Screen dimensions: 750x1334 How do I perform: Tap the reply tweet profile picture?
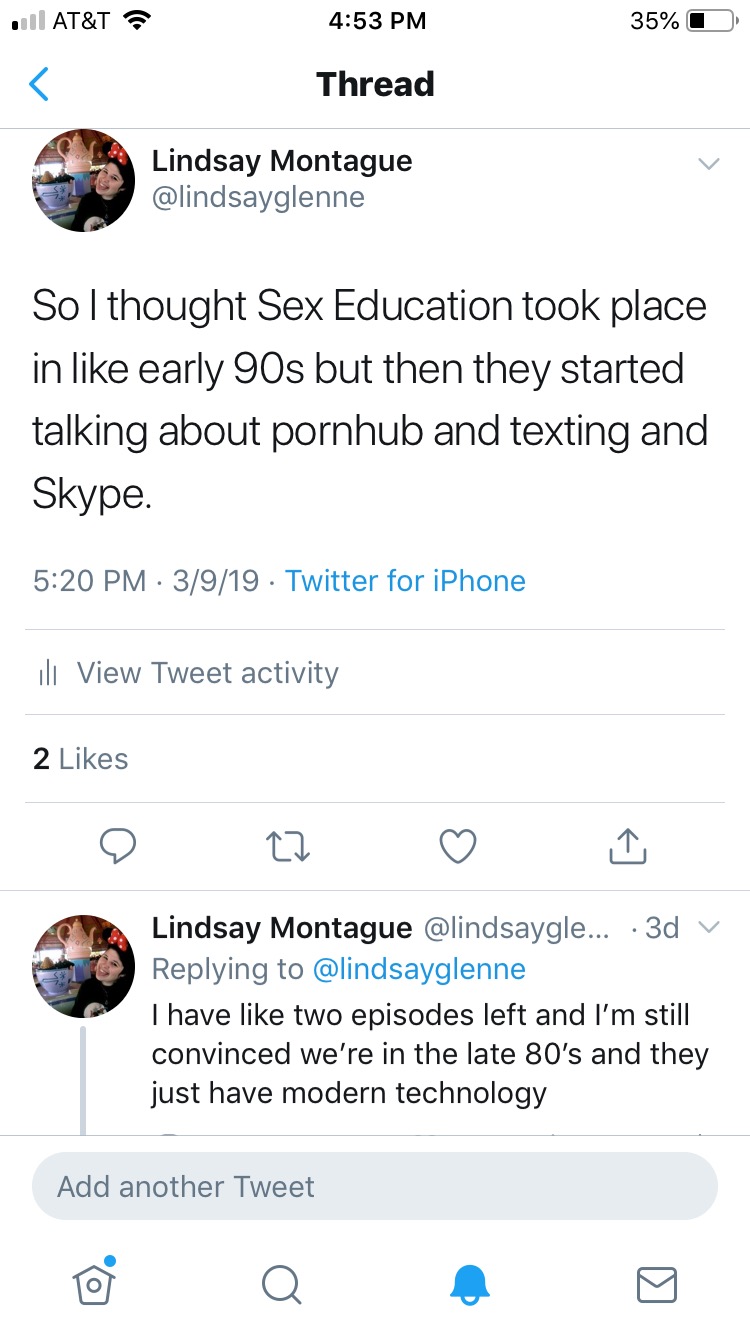(x=84, y=966)
